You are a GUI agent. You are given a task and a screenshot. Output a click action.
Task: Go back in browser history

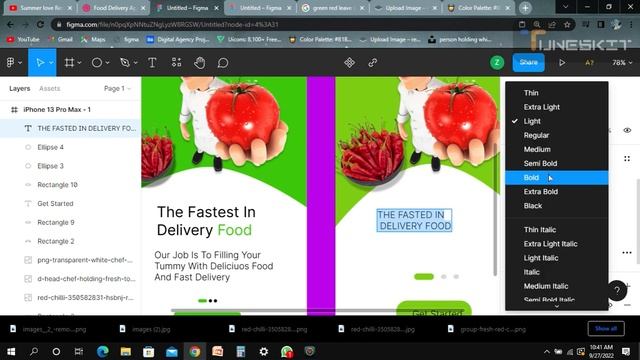[x=10, y=24]
